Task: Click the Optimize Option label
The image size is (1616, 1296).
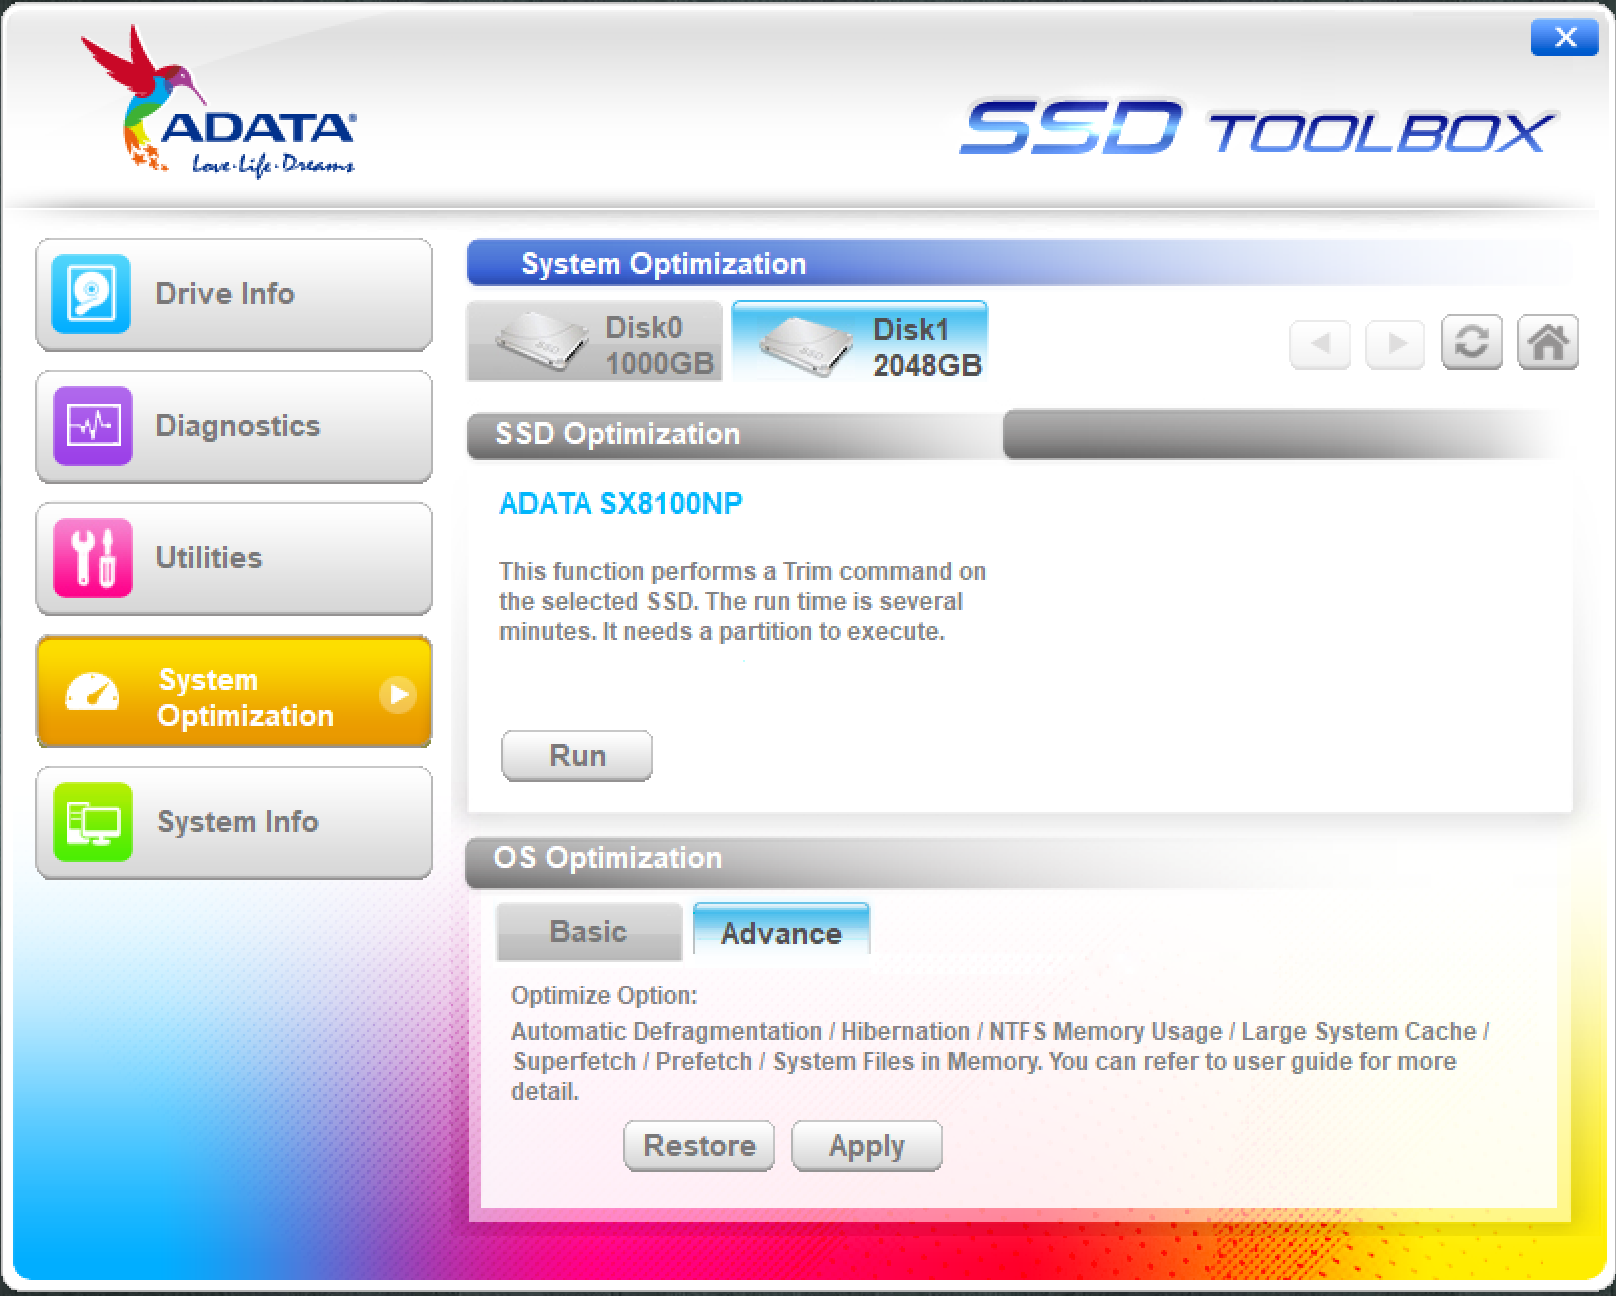Action: 604,996
